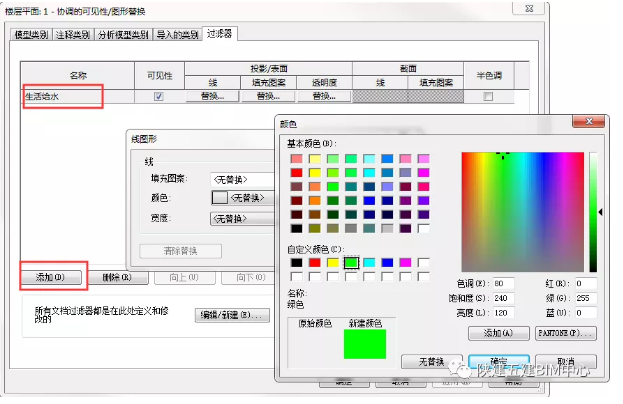Open the 导入的类别 tab
Image resolution: width=623 pixels, height=404 pixels.
tap(177, 35)
